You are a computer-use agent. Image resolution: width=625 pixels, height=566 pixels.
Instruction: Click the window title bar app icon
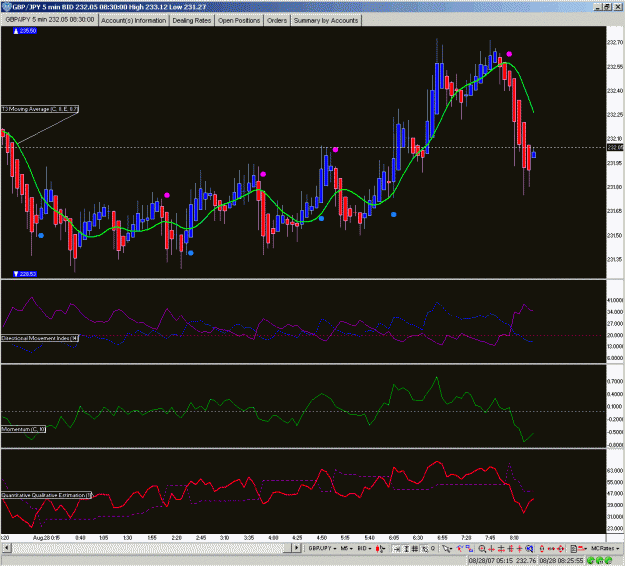click(6, 7)
